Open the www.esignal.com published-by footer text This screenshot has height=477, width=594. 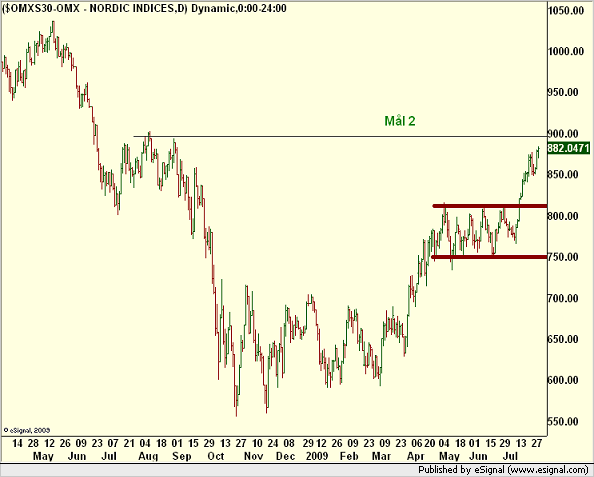[504, 470]
